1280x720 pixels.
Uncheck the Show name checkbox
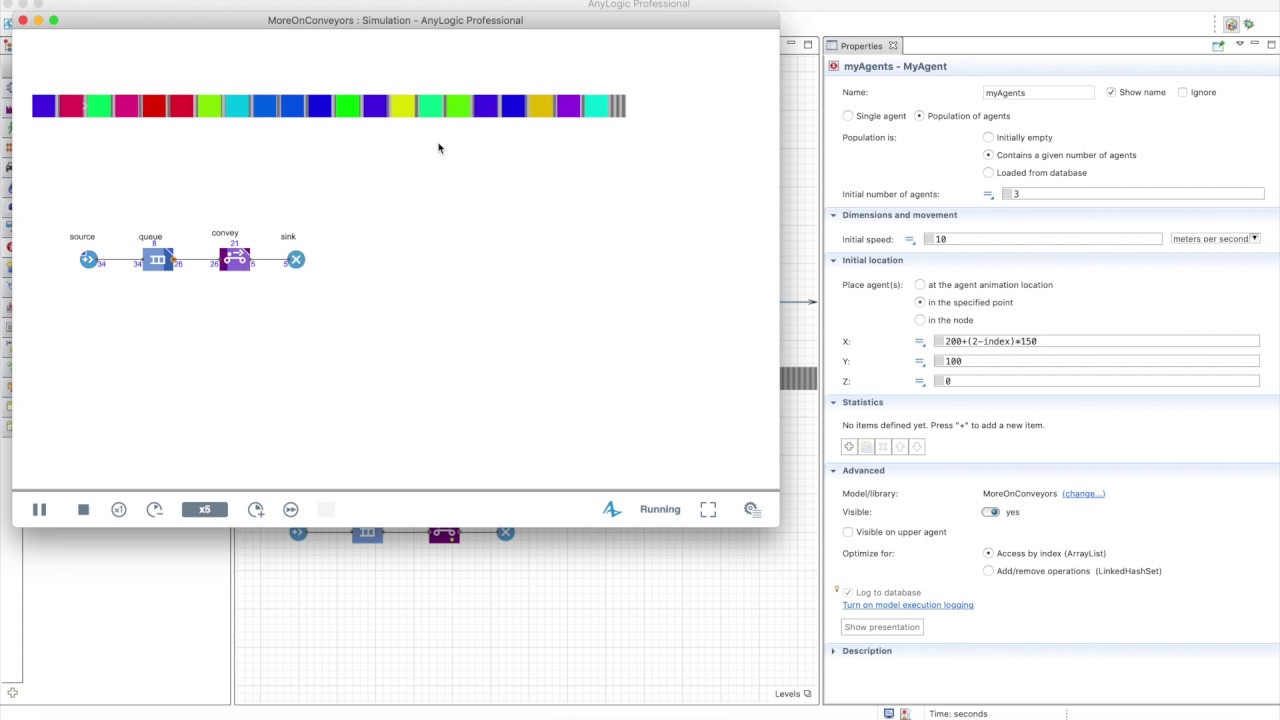point(1111,92)
